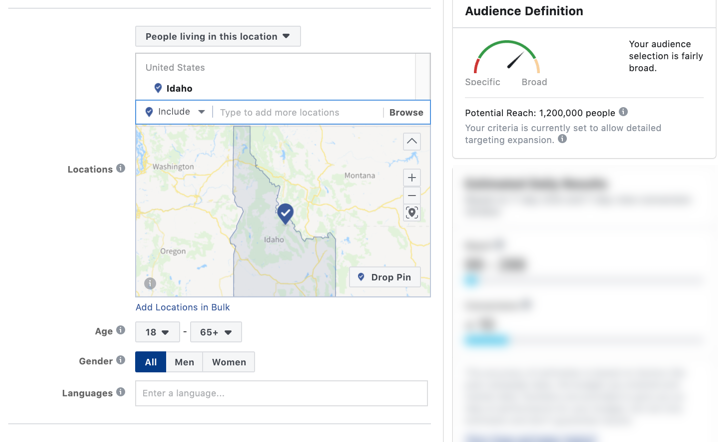
Task: Click the Washington label on map
Action: coord(173,167)
